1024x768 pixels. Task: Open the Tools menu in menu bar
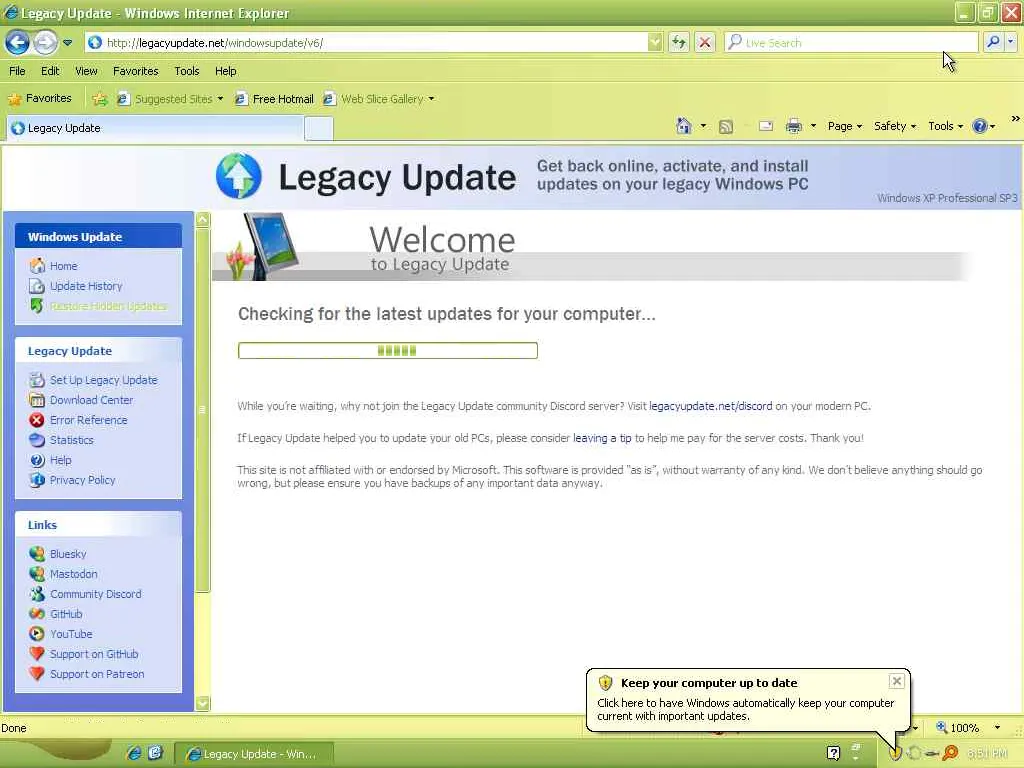tap(186, 71)
